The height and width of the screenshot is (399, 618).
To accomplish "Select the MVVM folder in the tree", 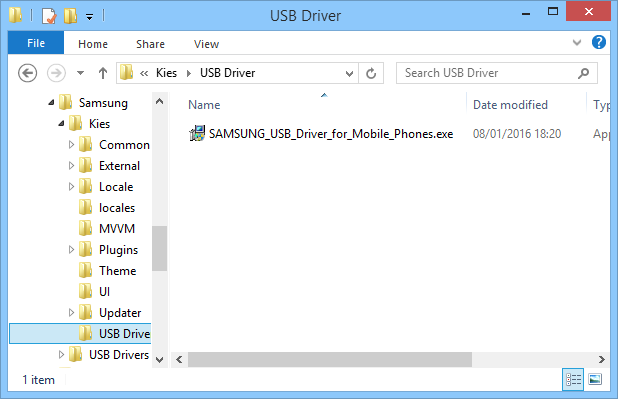I will pyautogui.click(x=117, y=229).
